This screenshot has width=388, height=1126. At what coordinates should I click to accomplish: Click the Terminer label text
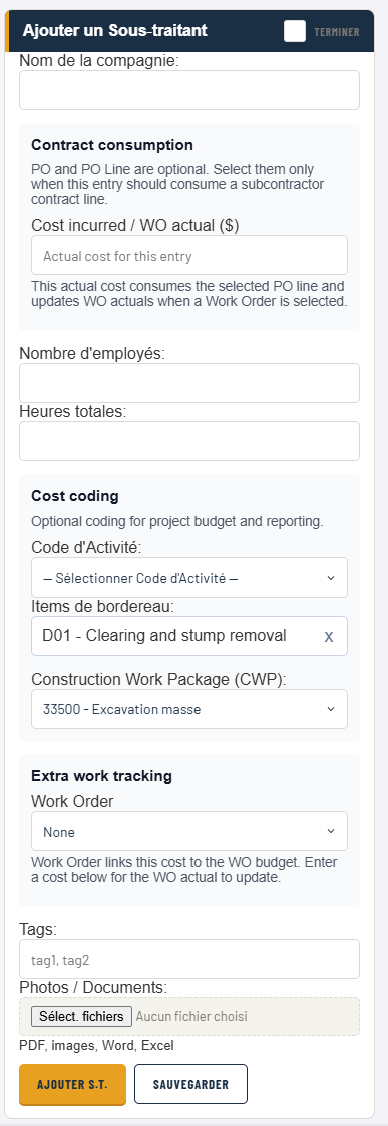click(337, 32)
